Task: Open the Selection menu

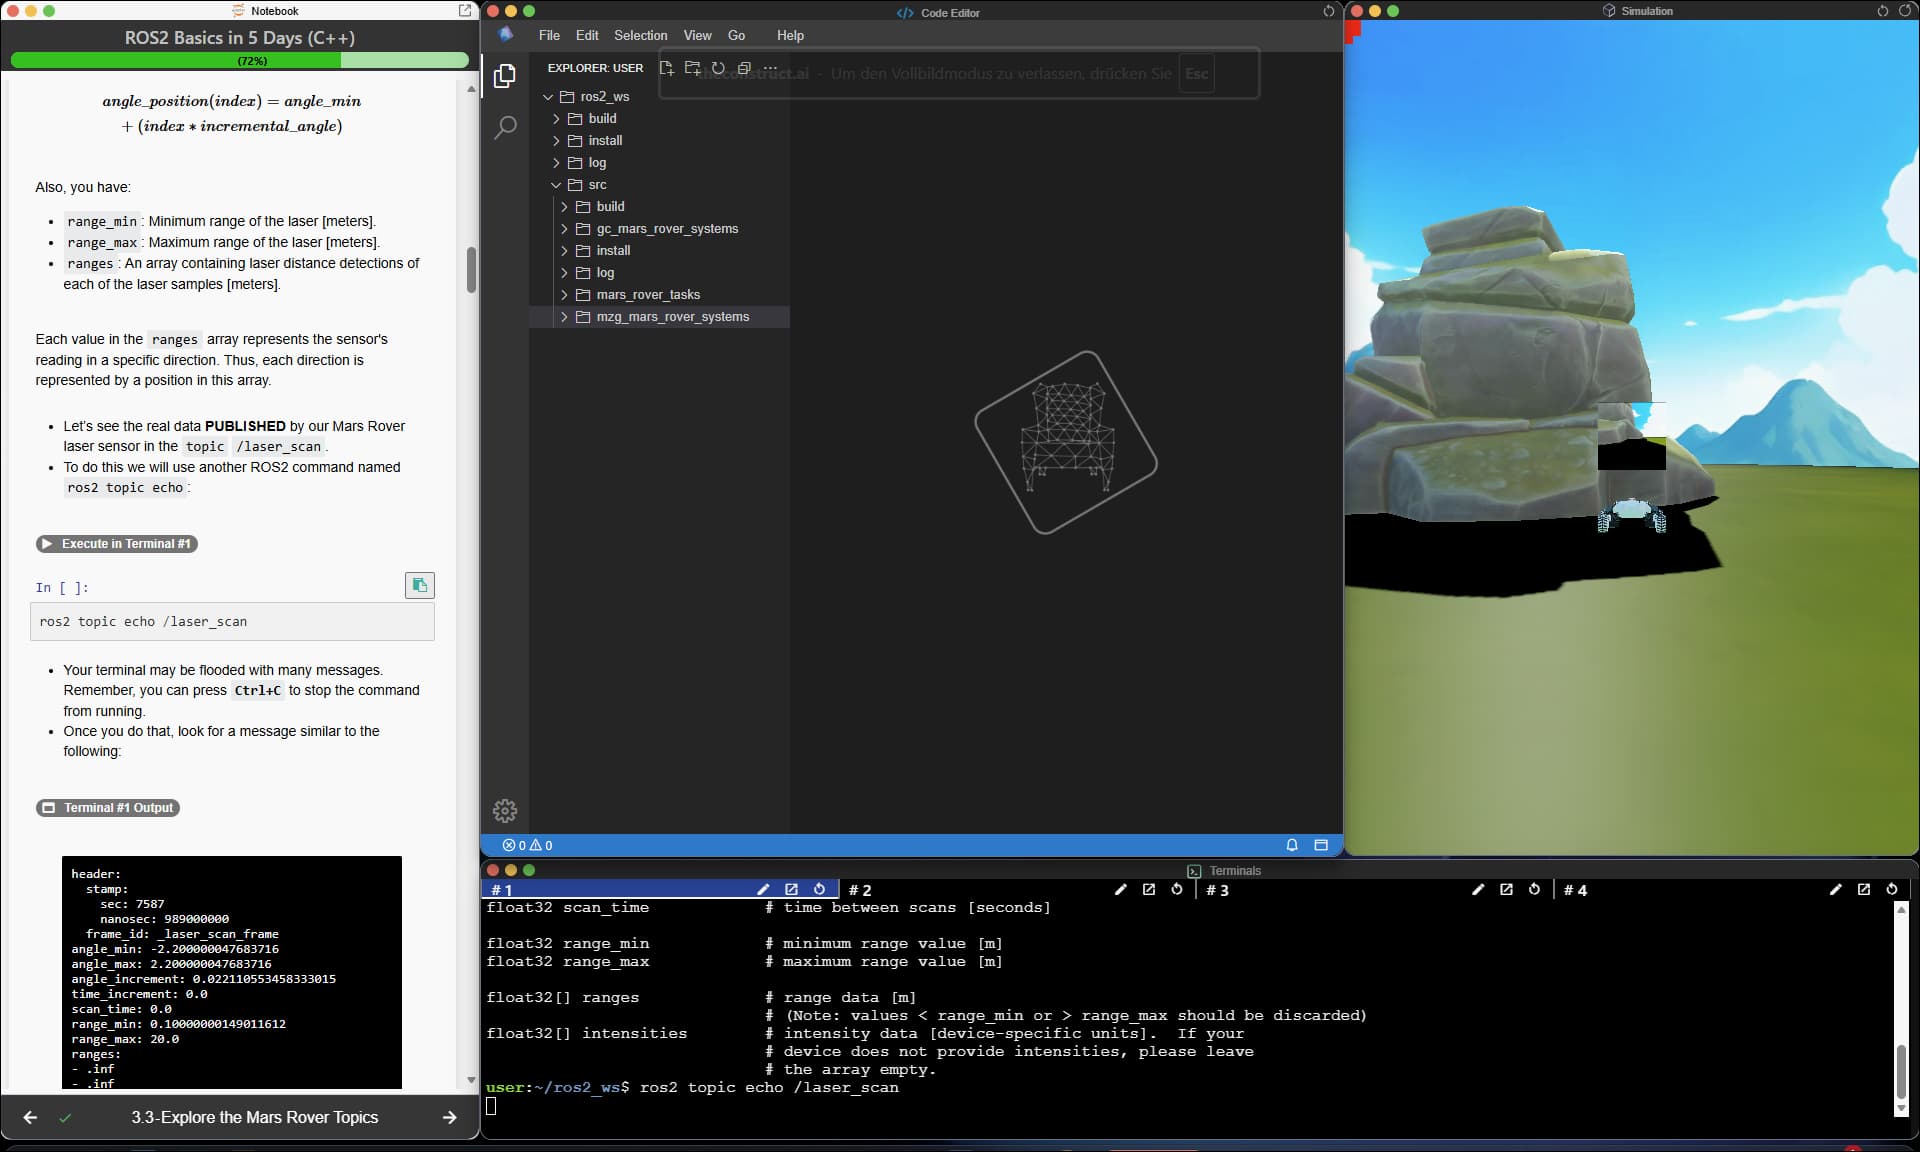Action: pyautogui.click(x=640, y=35)
